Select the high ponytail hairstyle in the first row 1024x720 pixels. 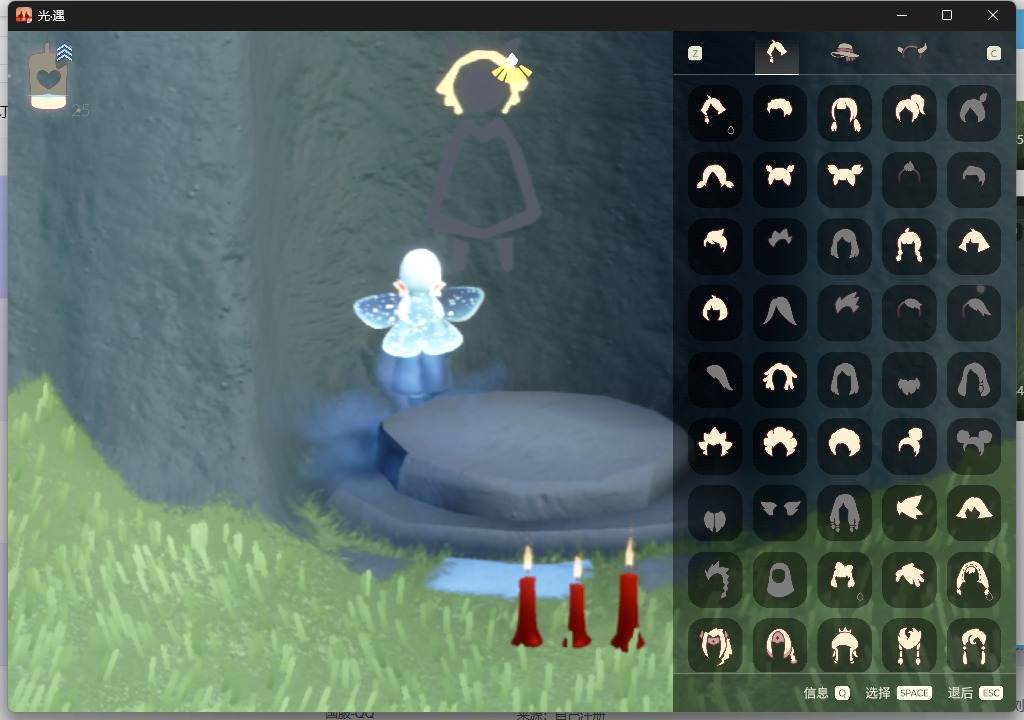coord(909,114)
